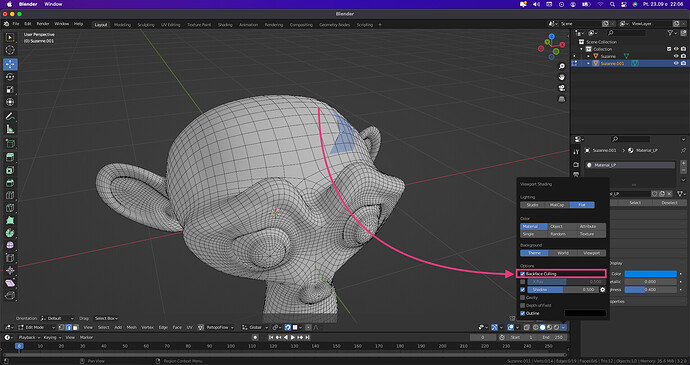Adjust the Shadow intensity slider
This screenshot has height=365, width=690.
pos(563,290)
